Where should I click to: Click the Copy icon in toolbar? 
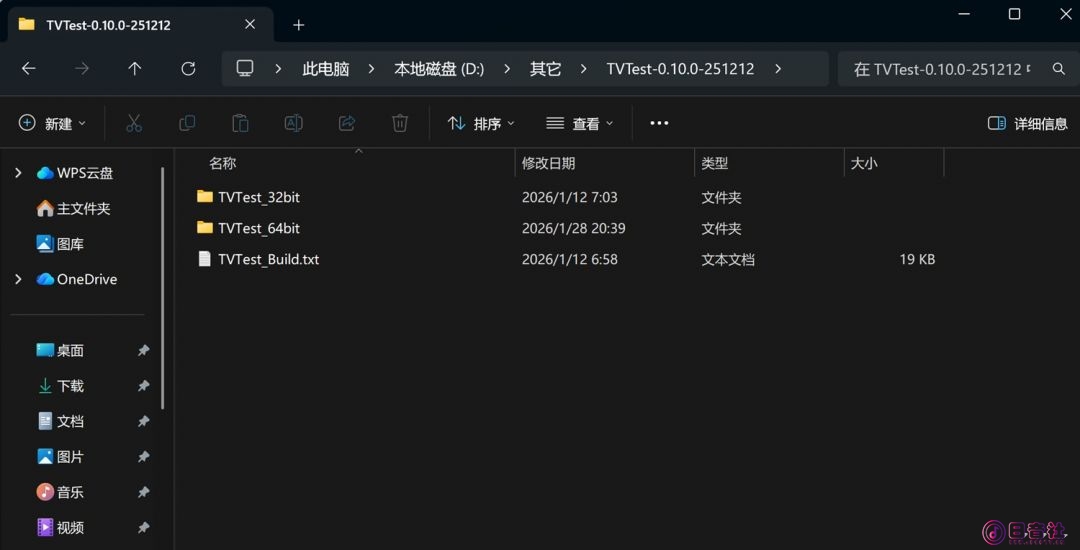point(187,123)
